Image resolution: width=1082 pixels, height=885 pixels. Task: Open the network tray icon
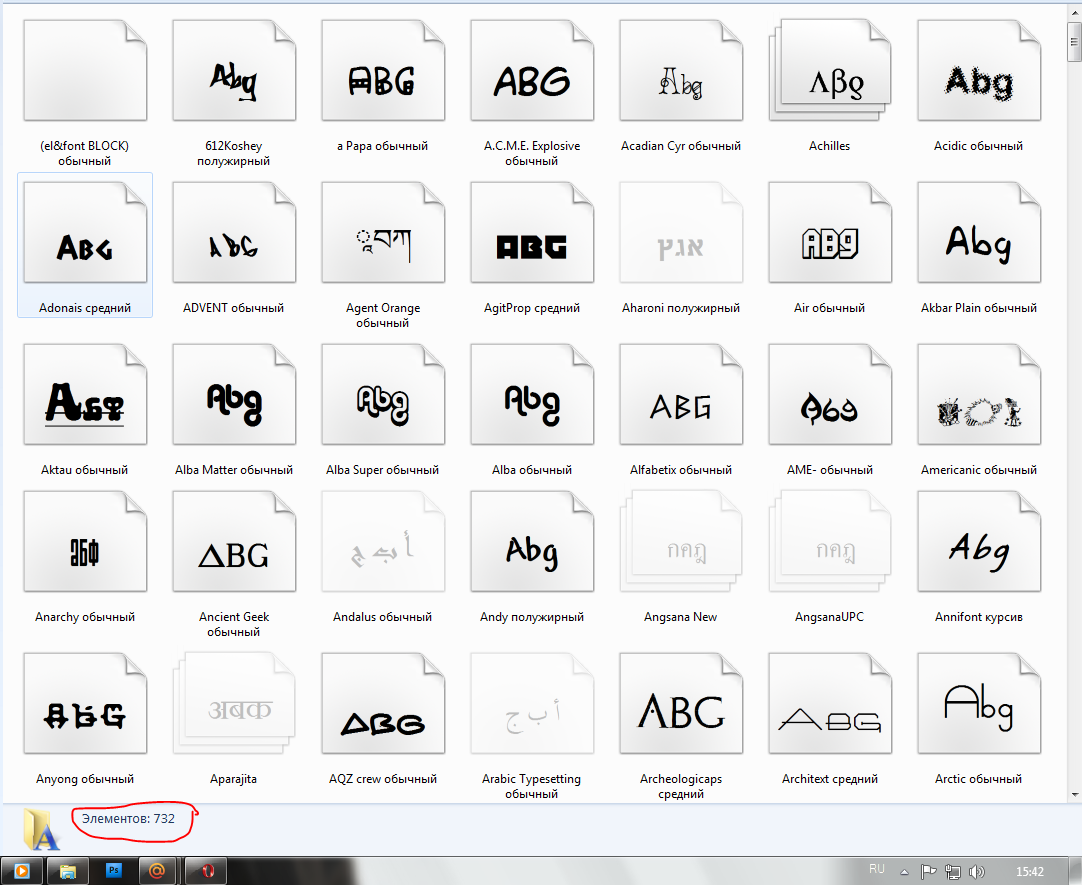(x=953, y=873)
